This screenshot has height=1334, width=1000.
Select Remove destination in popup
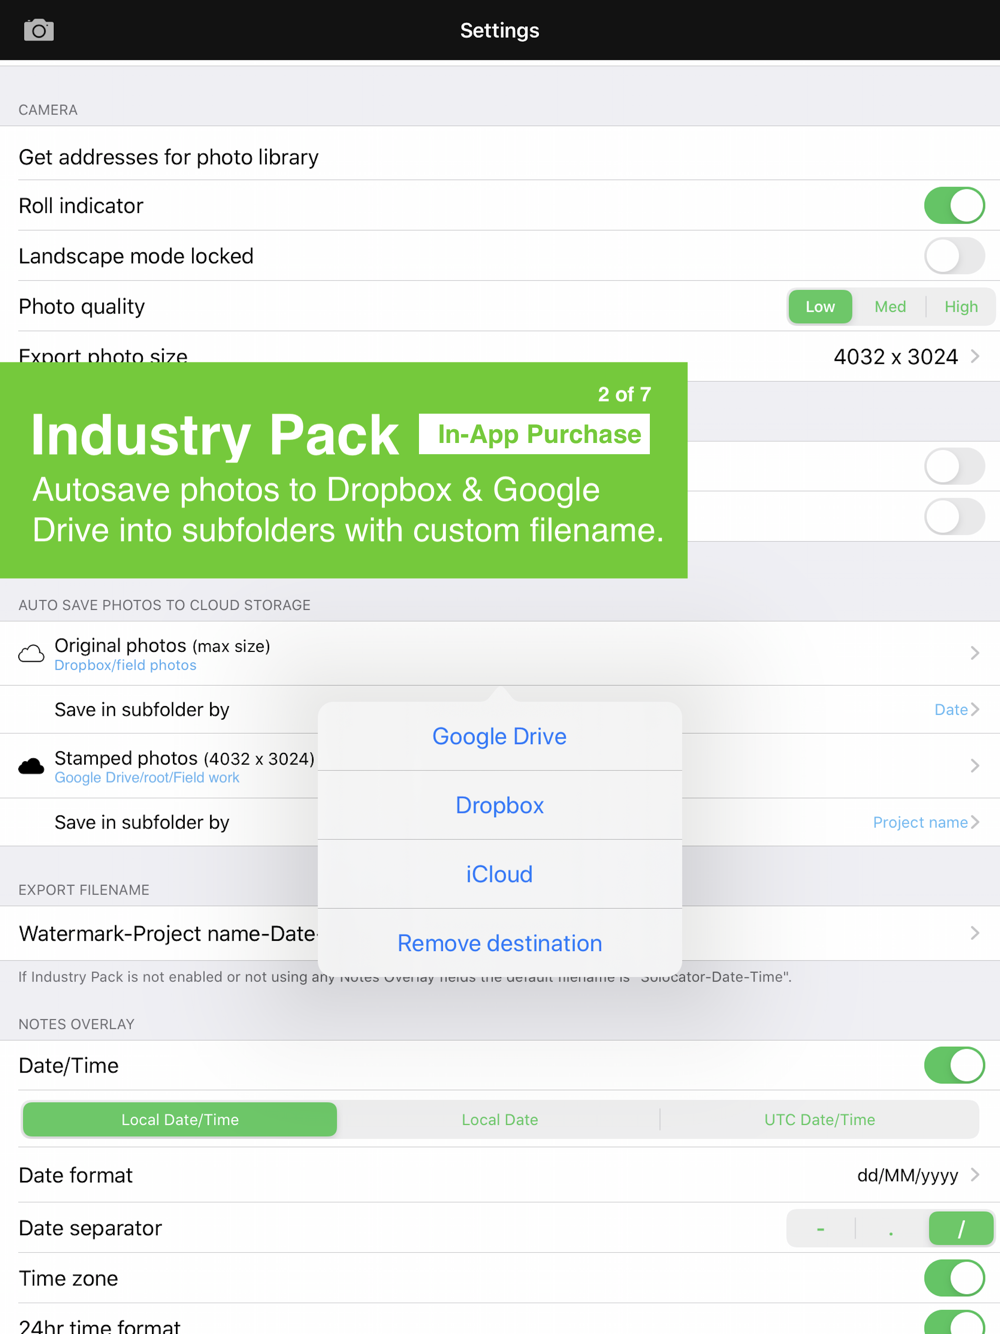[x=500, y=944]
